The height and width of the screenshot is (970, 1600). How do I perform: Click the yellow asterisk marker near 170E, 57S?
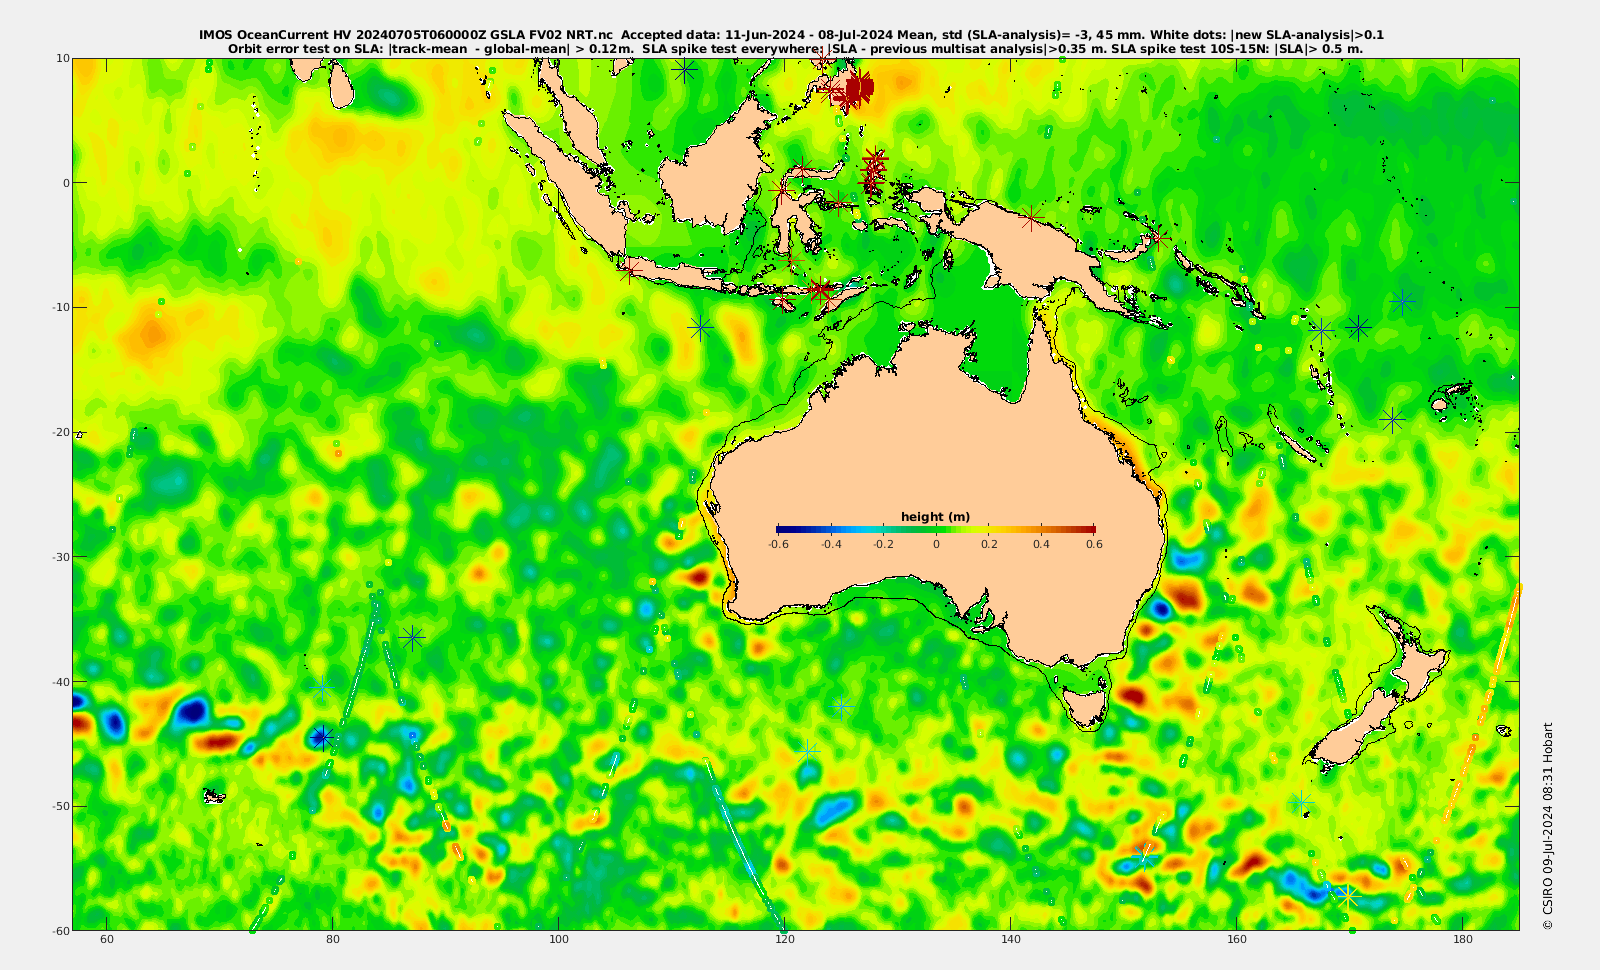[1348, 896]
